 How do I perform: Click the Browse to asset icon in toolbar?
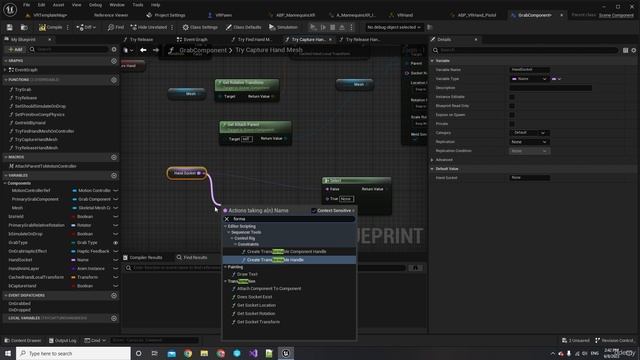[x=24, y=27]
